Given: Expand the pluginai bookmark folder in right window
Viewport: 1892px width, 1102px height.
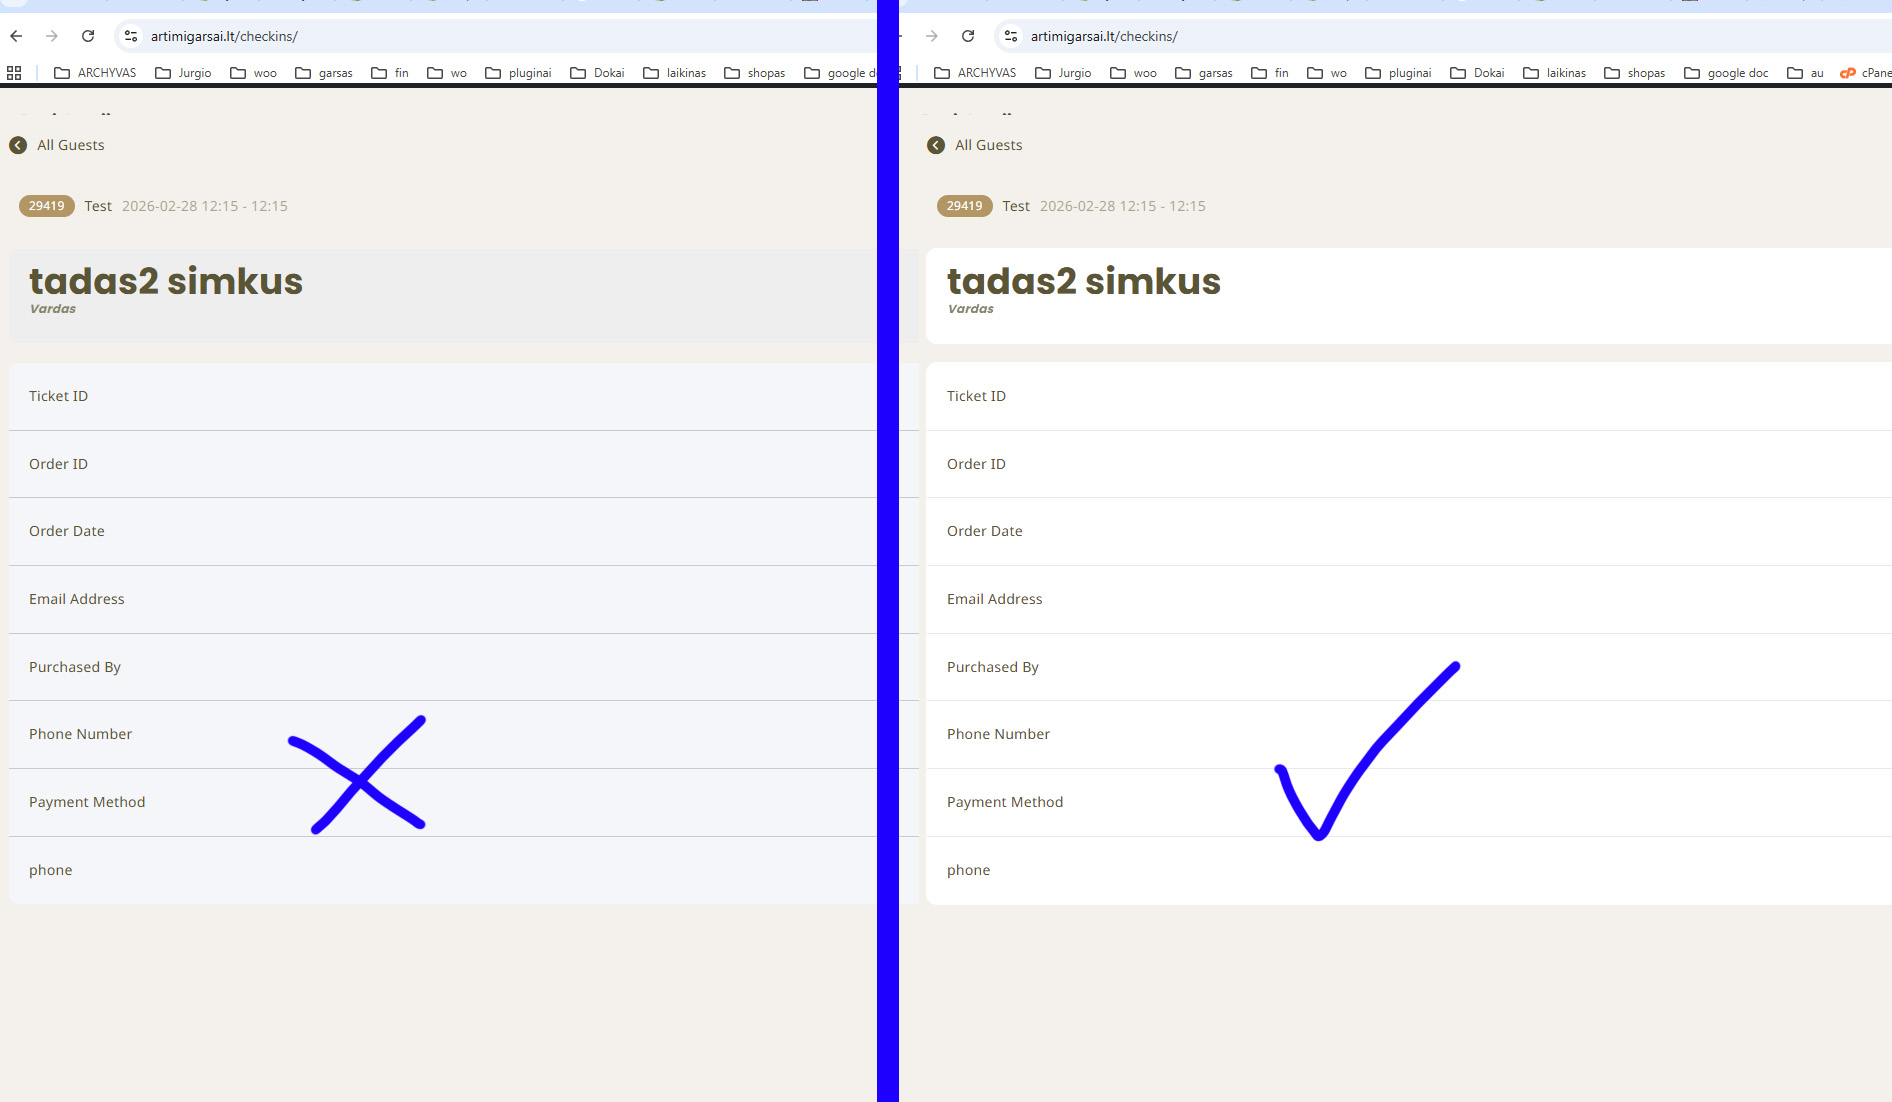Looking at the screenshot, I should 1398,73.
